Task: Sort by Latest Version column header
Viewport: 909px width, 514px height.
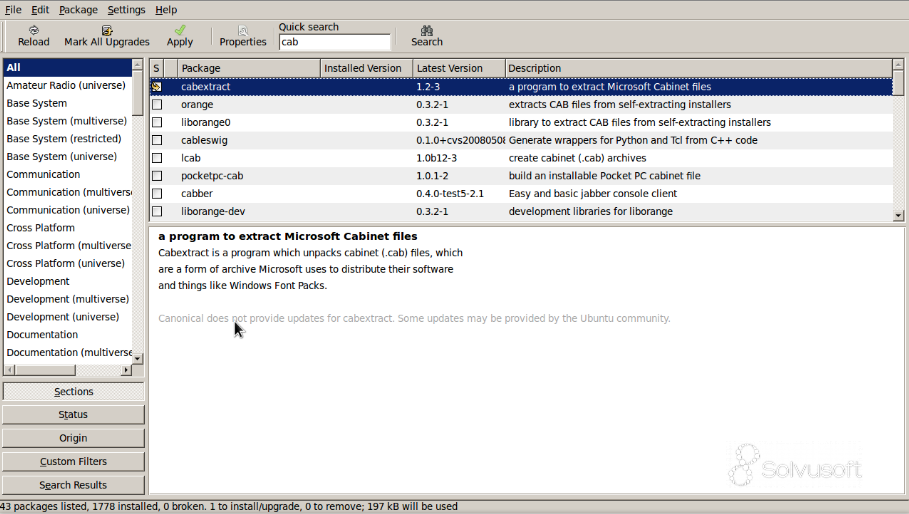Action: coord(459,68)
